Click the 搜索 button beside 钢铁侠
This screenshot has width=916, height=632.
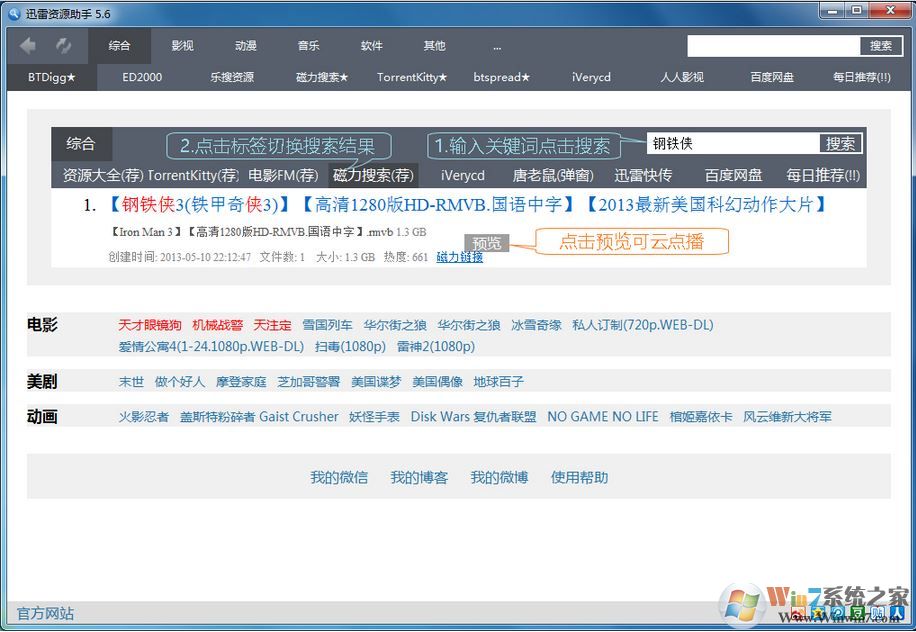tap(840, 142)
